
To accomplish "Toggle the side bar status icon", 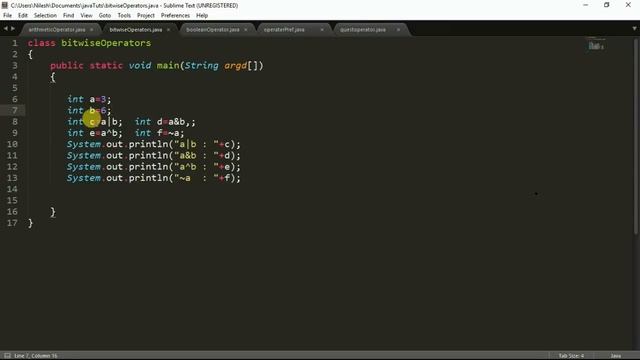I will [x=7, y=356].
